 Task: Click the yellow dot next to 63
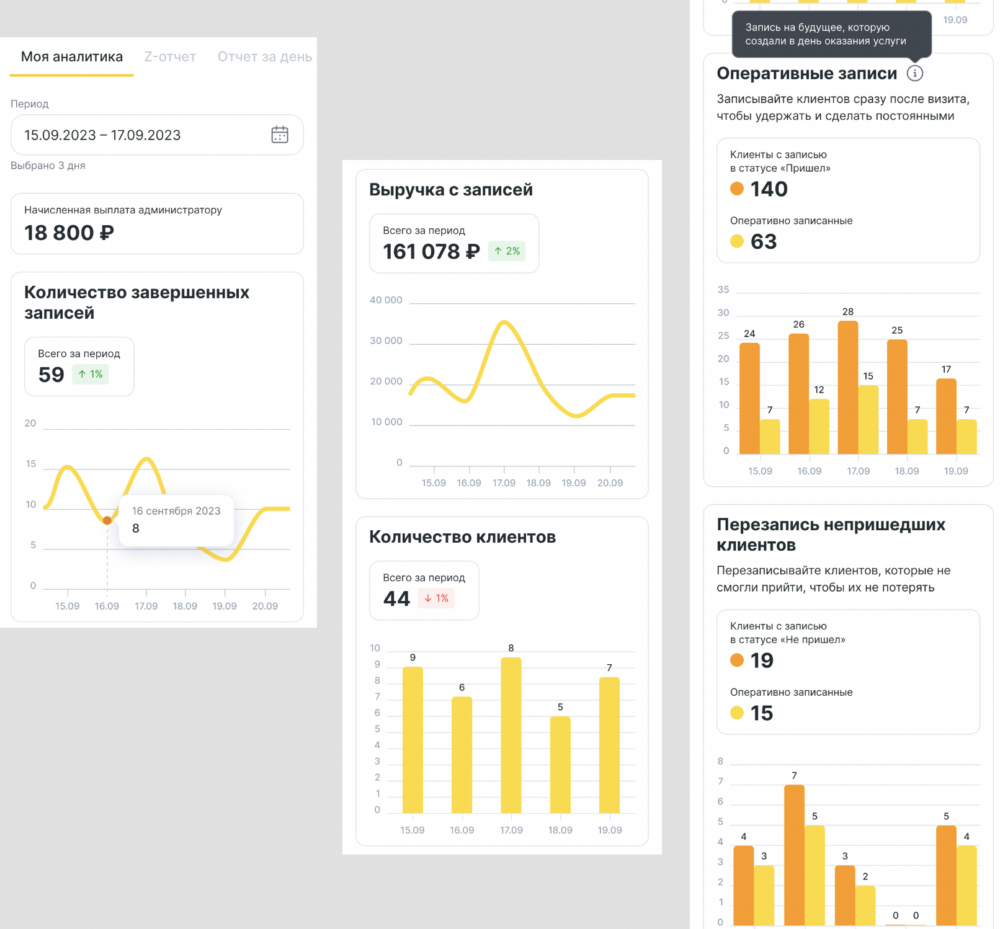coord(737,241)
